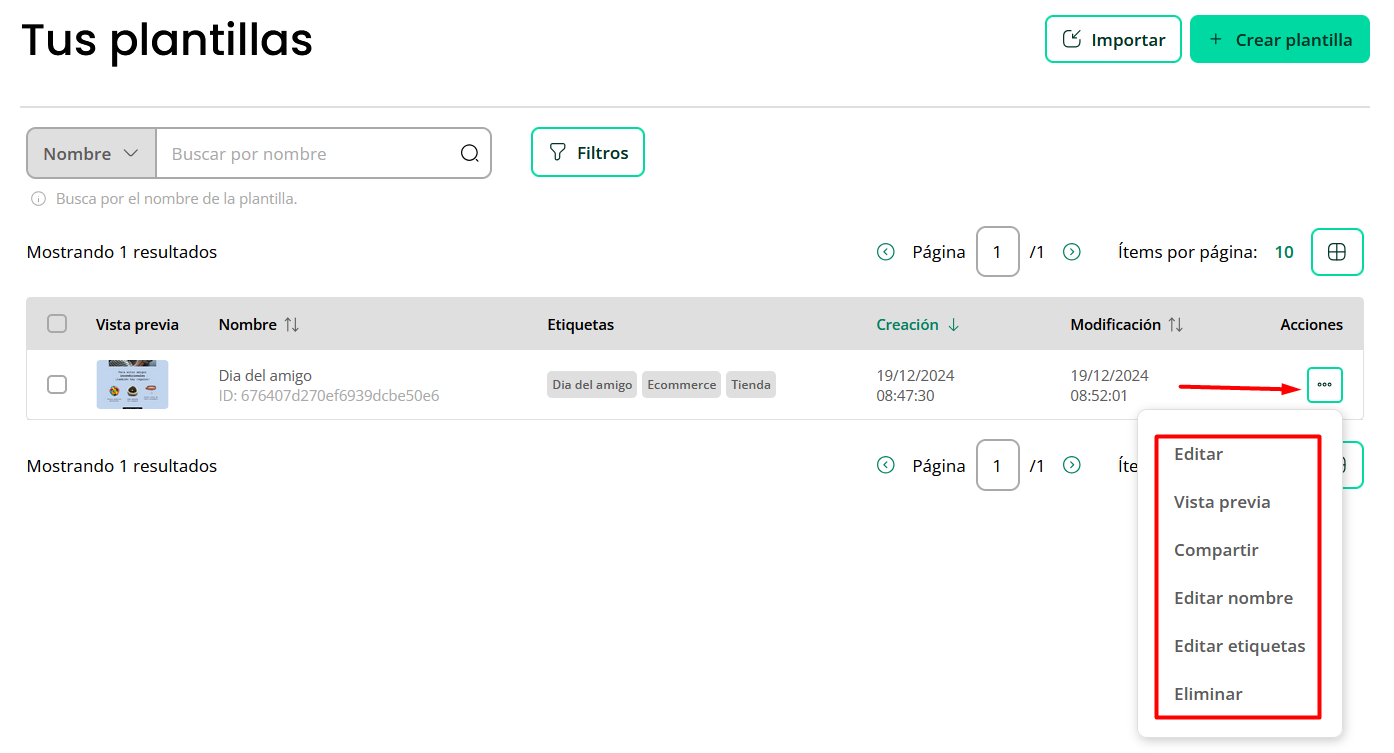Image resolution: width=1394 pixels, height=753 pixels.
Task: Sort templates by Nombre column arrows
Action: pyautogui.click(x=291, y=324)
